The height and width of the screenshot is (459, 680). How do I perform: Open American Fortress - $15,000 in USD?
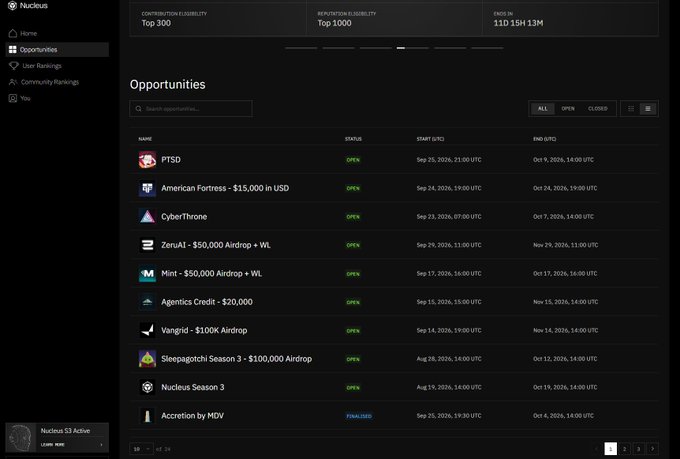pos(225,188)
